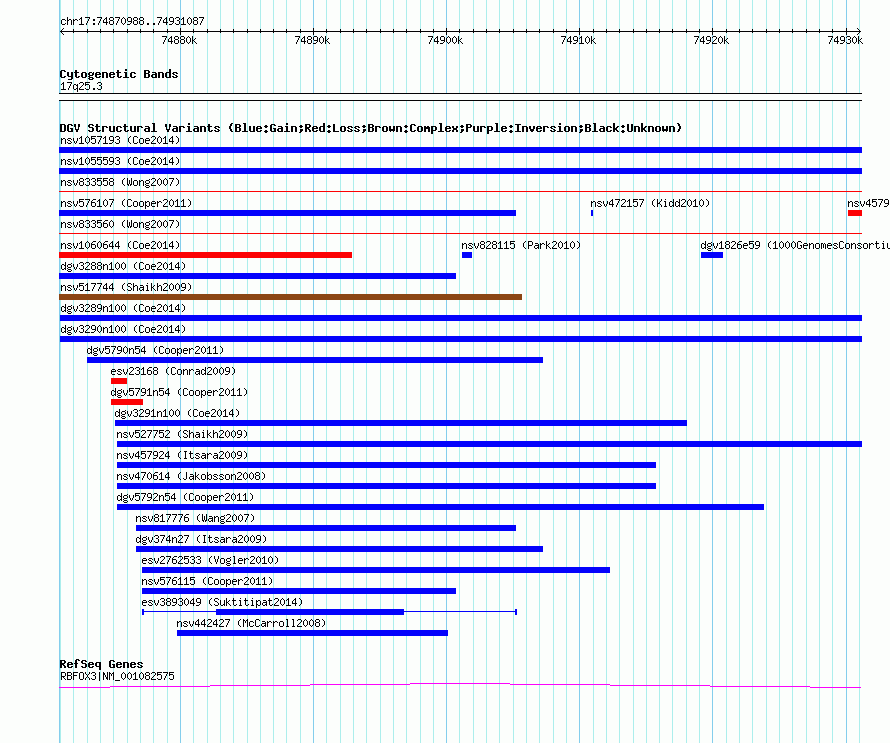
Task: Click the nsv470614 (Jakobsson2008) variant label
Action: pyautogui.click(x=191, y=476)
